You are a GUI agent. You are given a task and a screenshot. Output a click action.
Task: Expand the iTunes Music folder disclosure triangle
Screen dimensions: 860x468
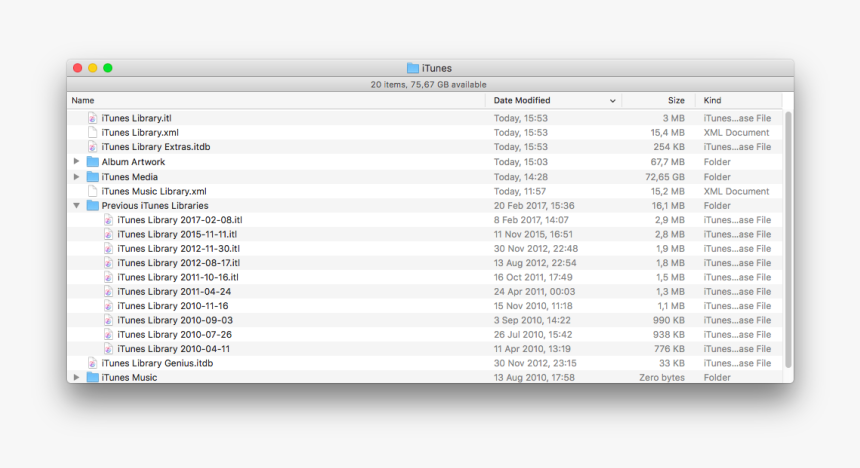click(x=76, y=377)
